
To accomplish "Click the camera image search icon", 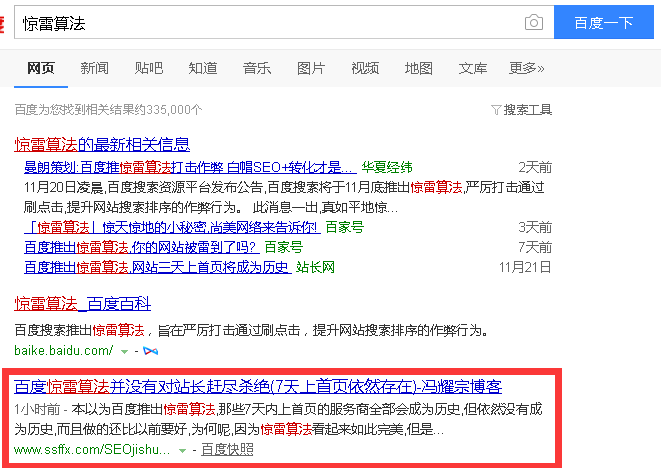I will click(534, 22).
